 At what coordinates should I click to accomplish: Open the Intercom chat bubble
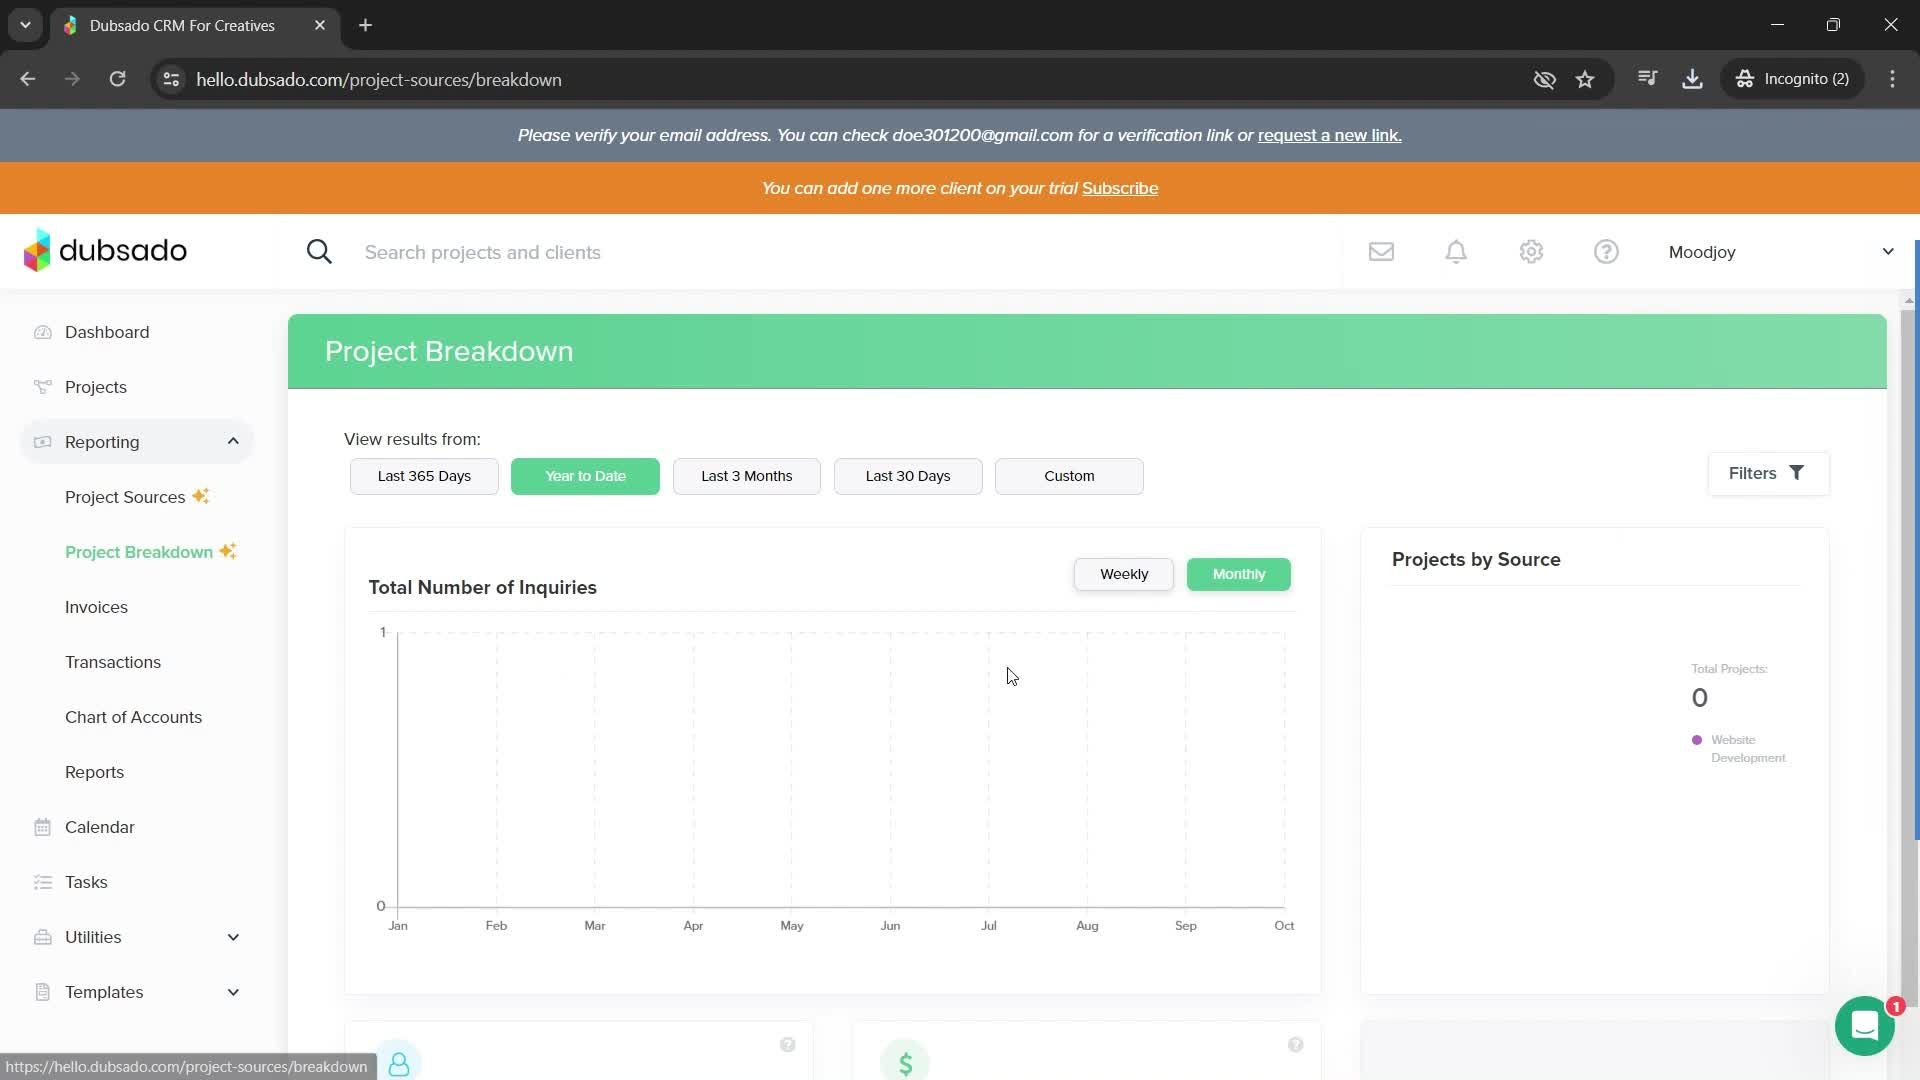pos(1865,1025)
